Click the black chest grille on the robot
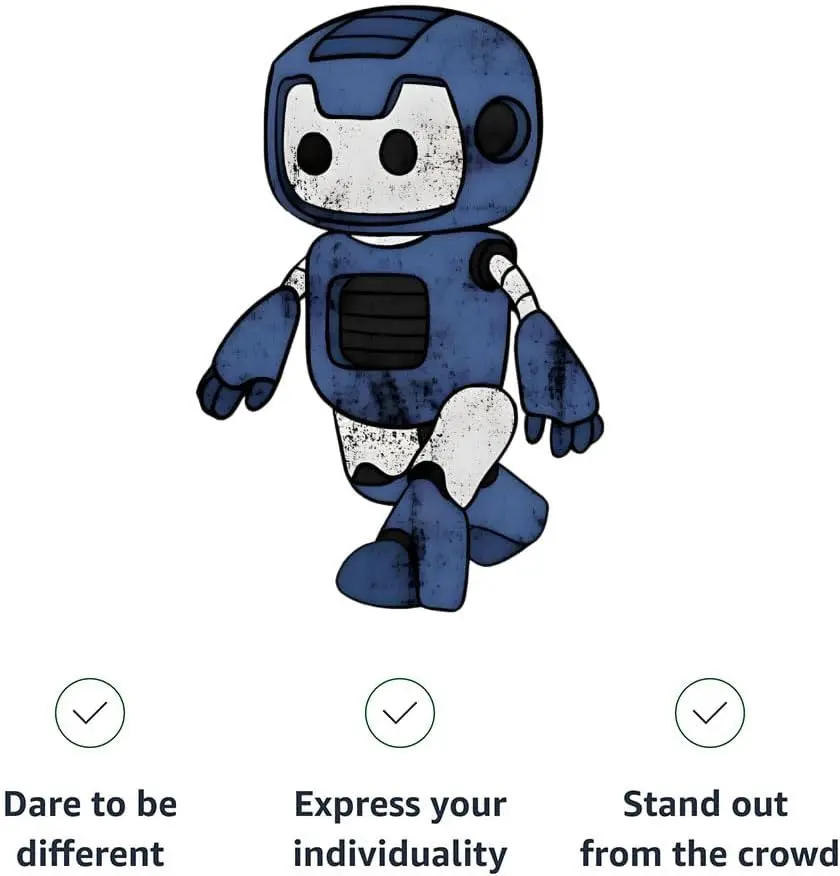This screenshot has width=840, height=876. pyautogui.click(x=384, y=322)
